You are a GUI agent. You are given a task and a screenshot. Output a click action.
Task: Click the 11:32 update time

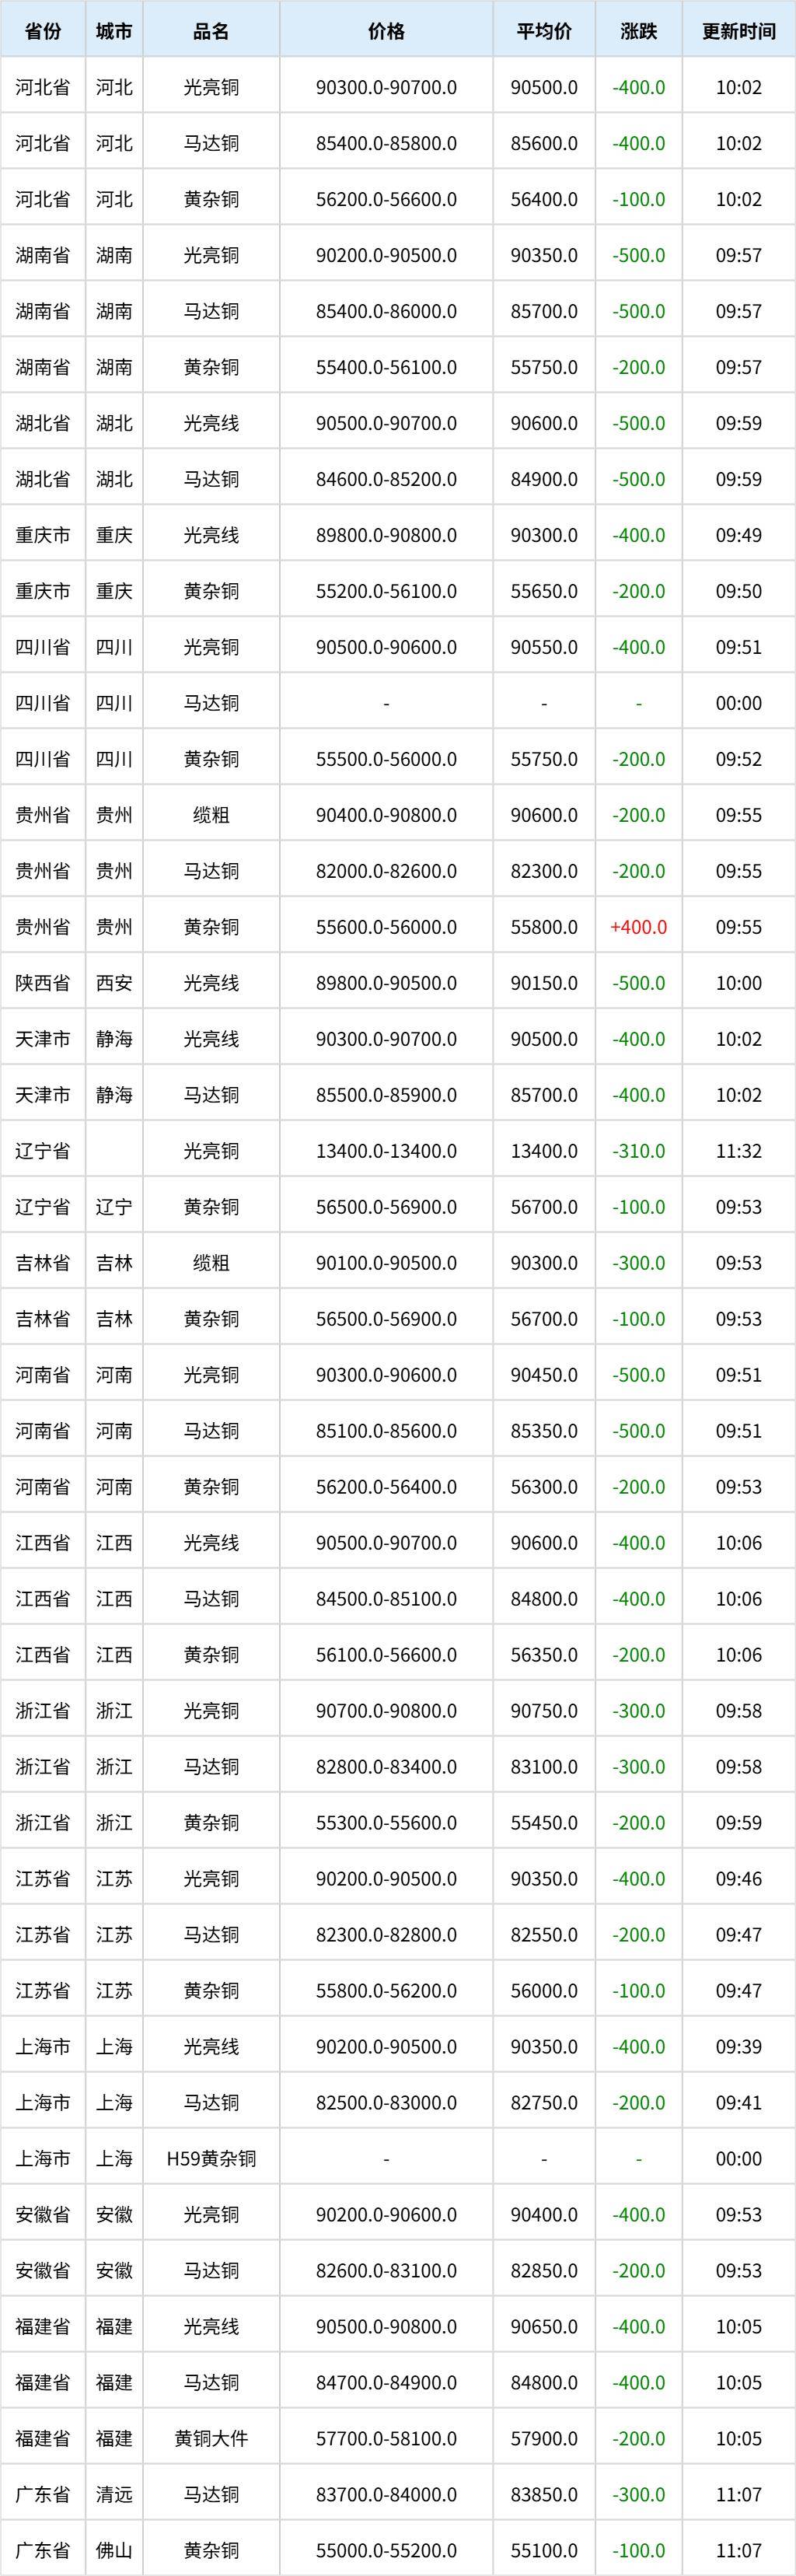tap(739, 1151)
